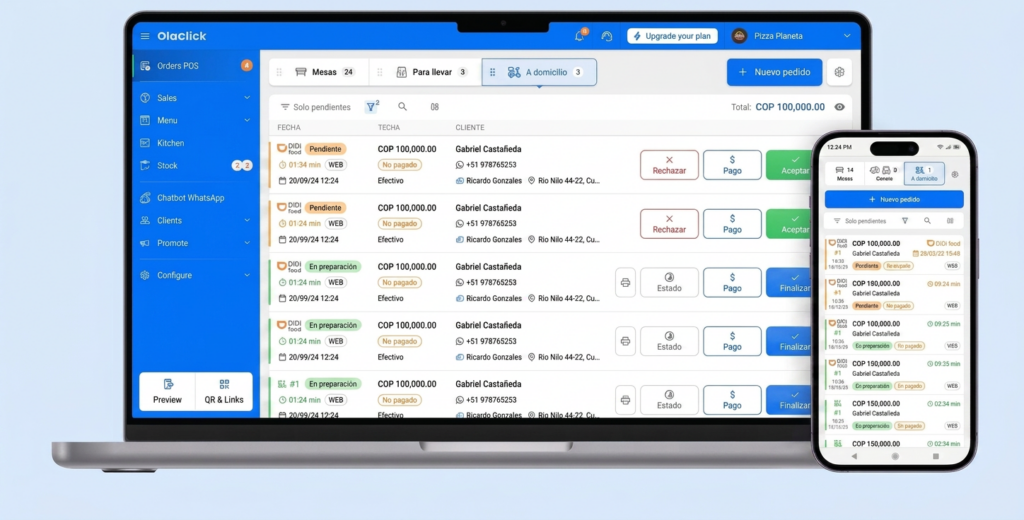1024x520 pixels.
Task: Click the drag handle beside Mesas tab
Action: tap(280, 73)
